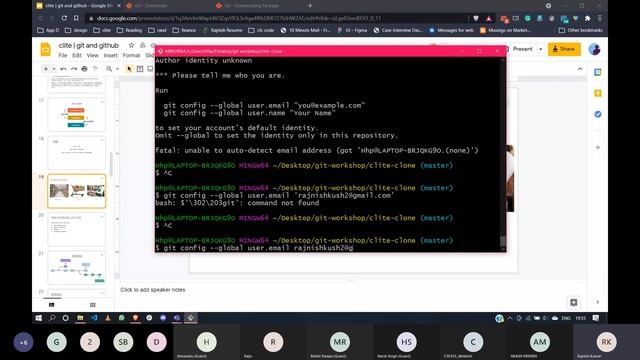The width and height of the screenshot is (640, 360).
Task: Open the new slide layout dropdown arrow
Action: click(x=54, y=69)
